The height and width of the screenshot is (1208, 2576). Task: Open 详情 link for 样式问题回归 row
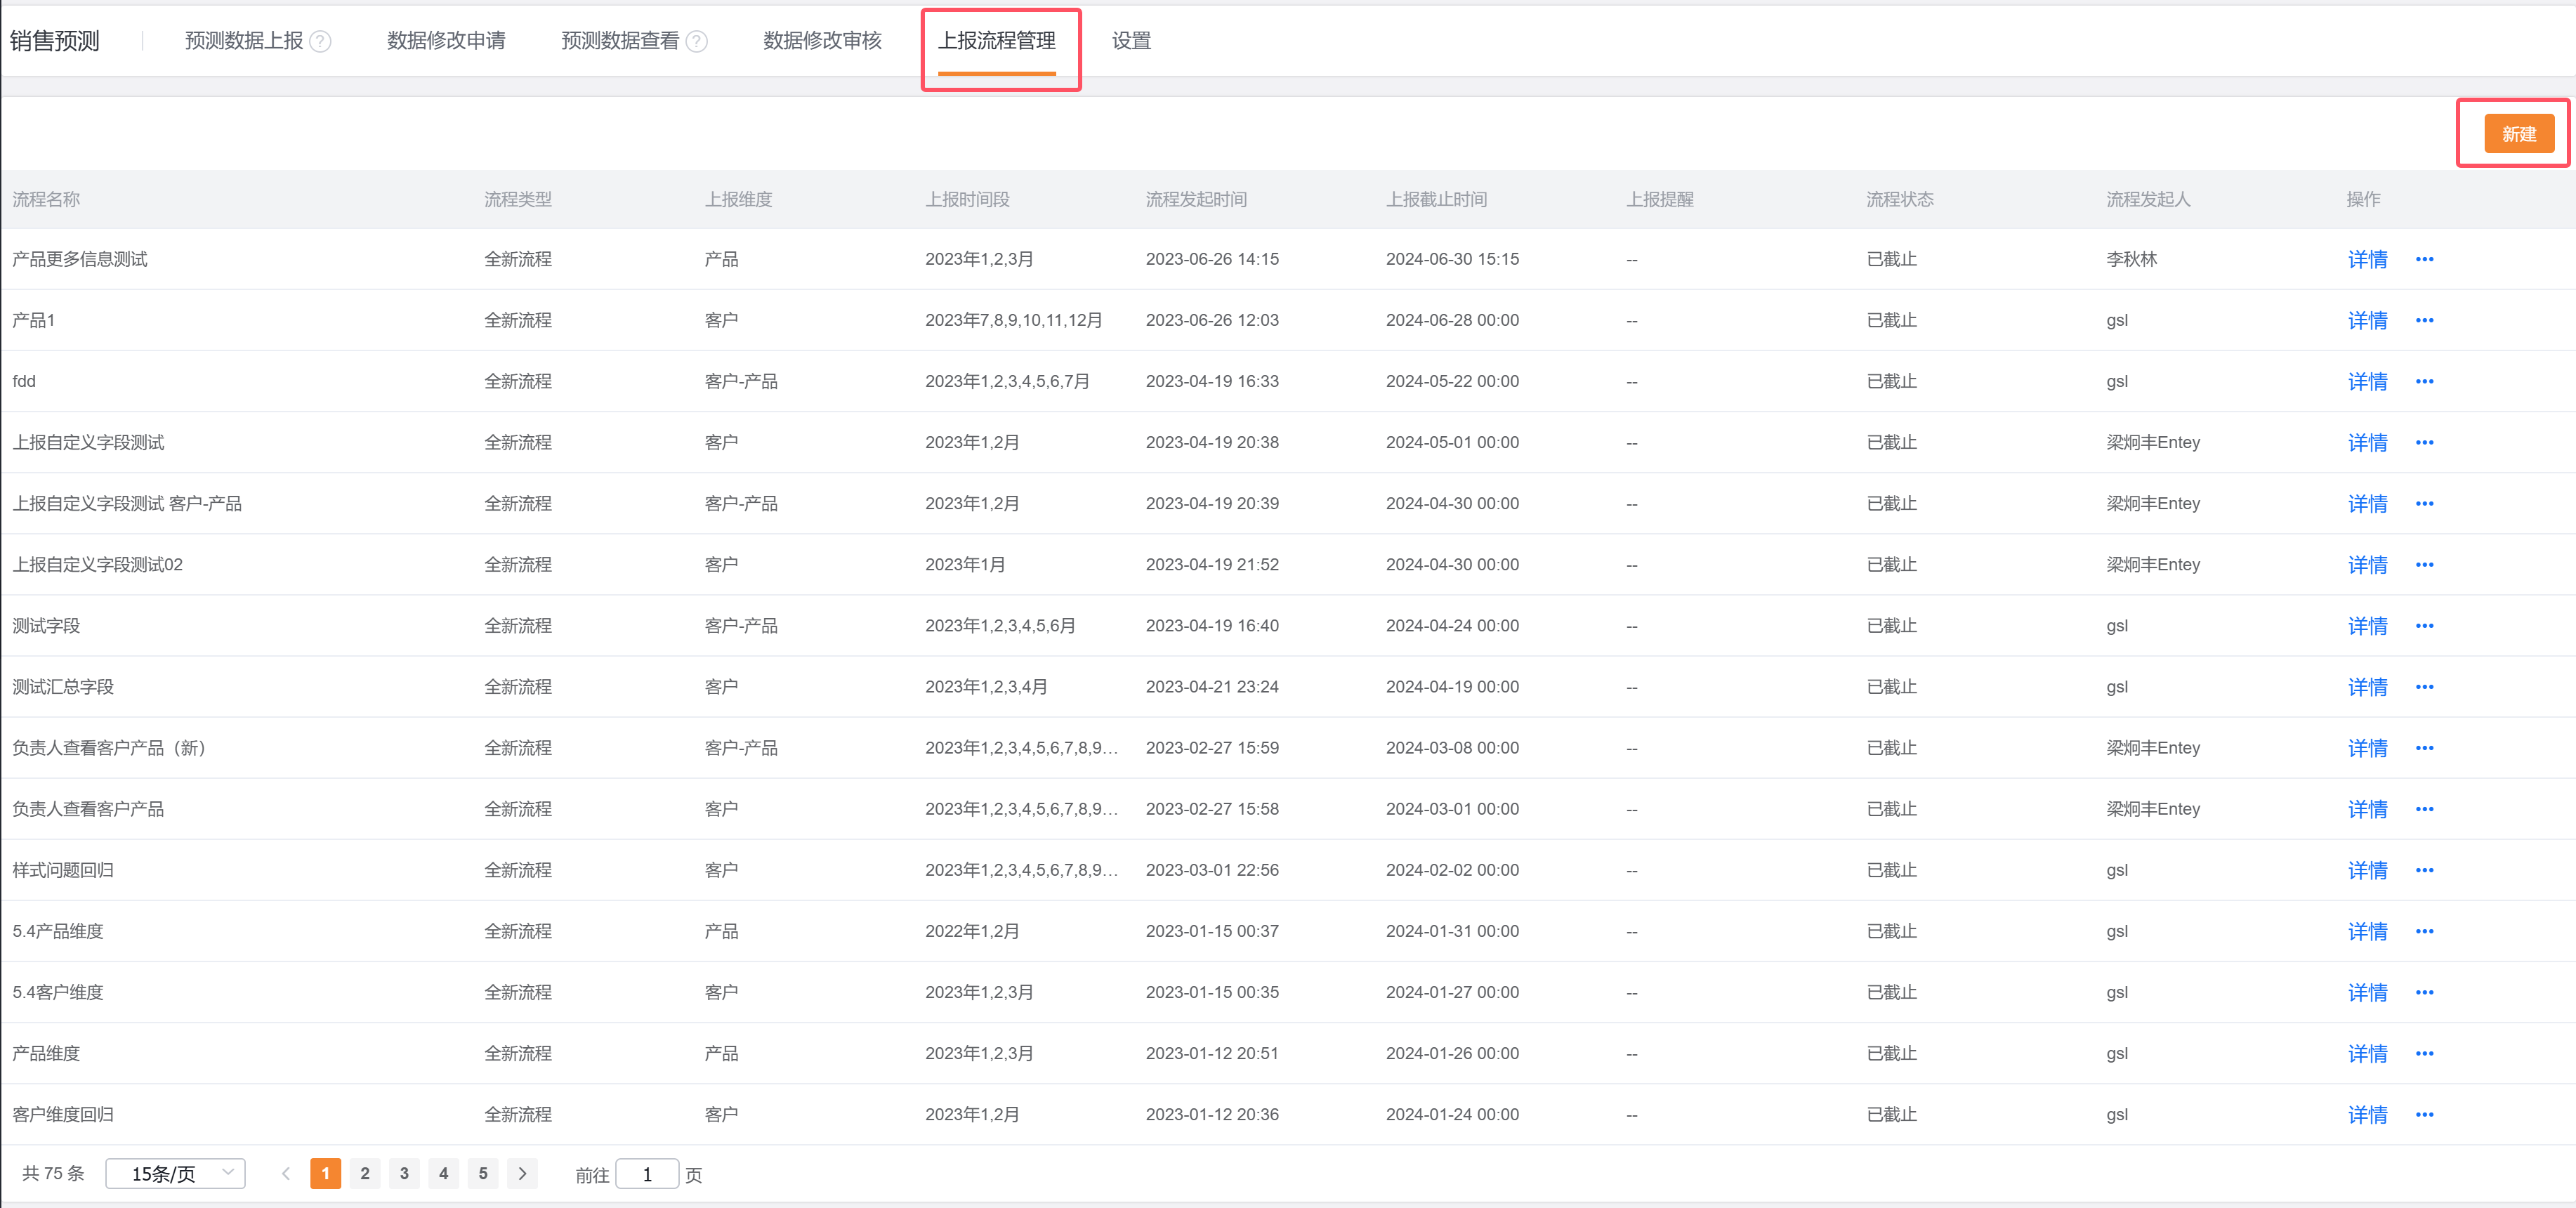click(2367, 870)
